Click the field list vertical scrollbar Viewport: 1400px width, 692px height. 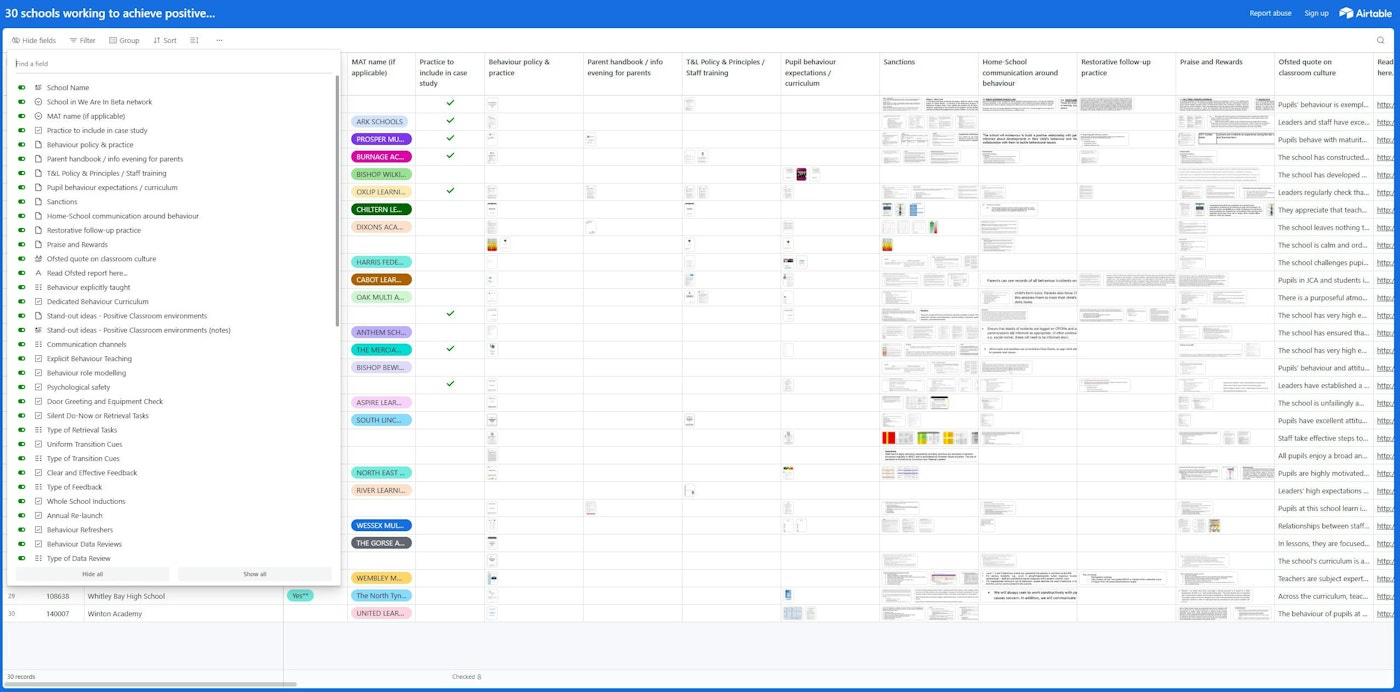[337, 200]
